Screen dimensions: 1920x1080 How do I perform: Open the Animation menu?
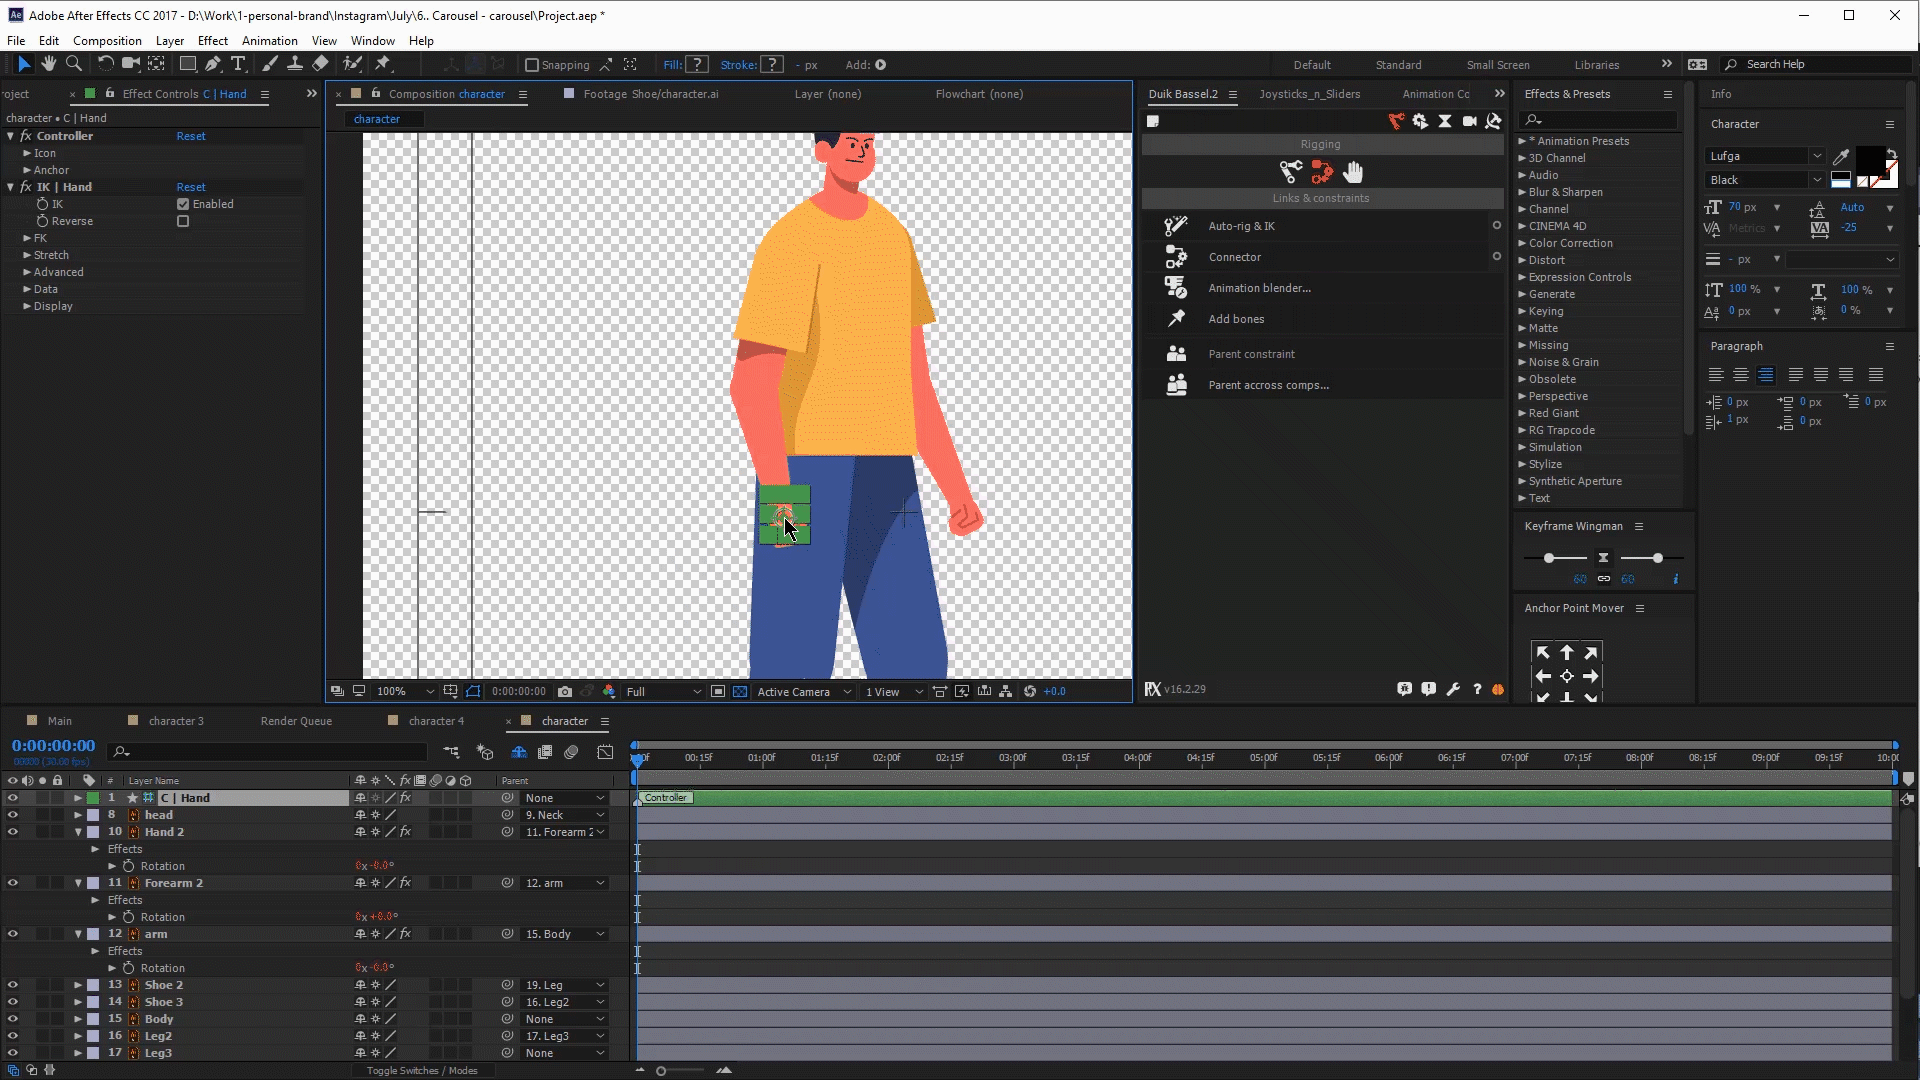coord(269,41)
